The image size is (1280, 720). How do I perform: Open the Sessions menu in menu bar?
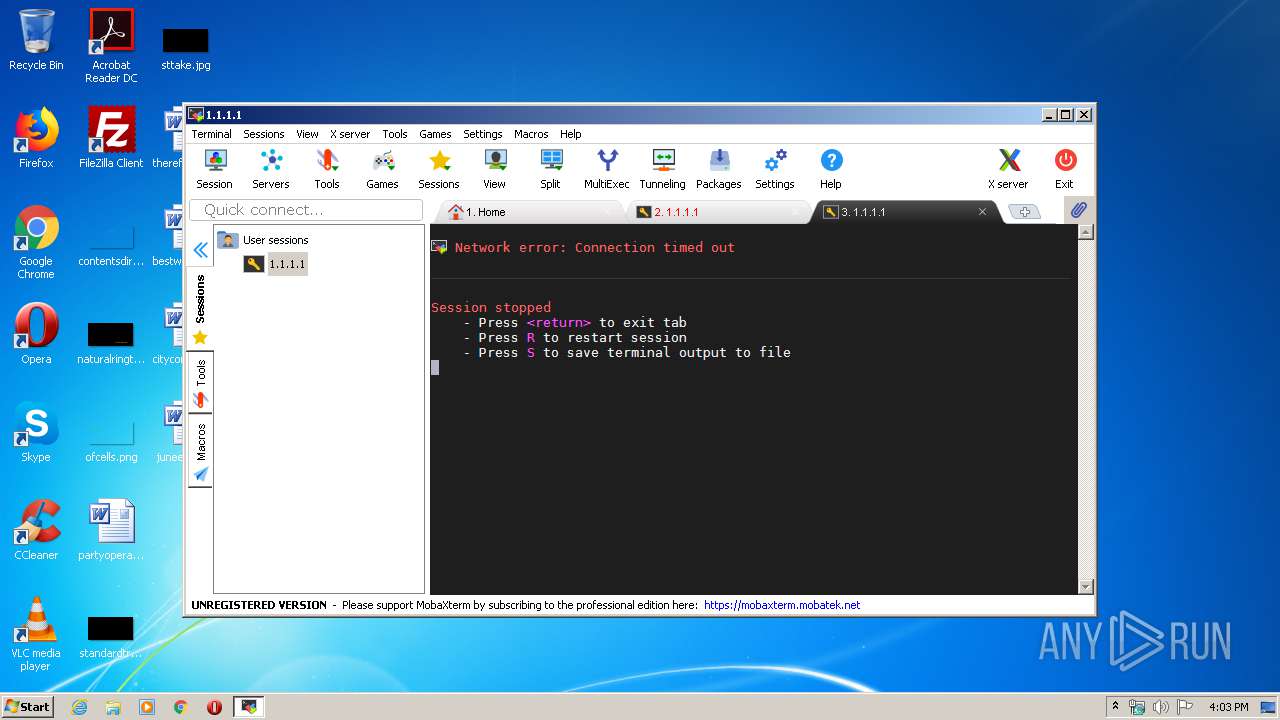264,134
